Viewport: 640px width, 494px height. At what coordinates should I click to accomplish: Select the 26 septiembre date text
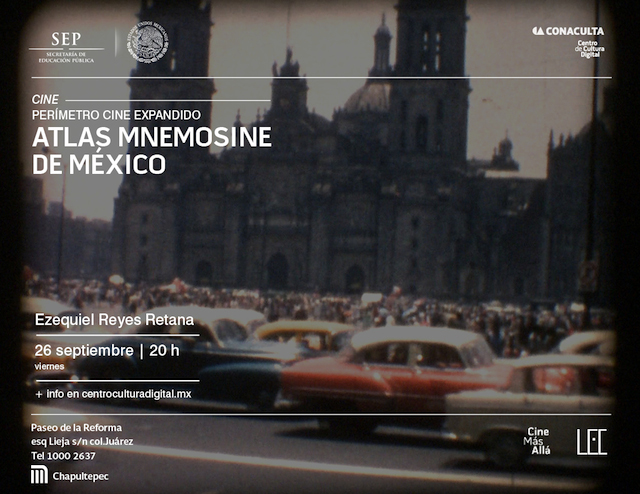83,350
